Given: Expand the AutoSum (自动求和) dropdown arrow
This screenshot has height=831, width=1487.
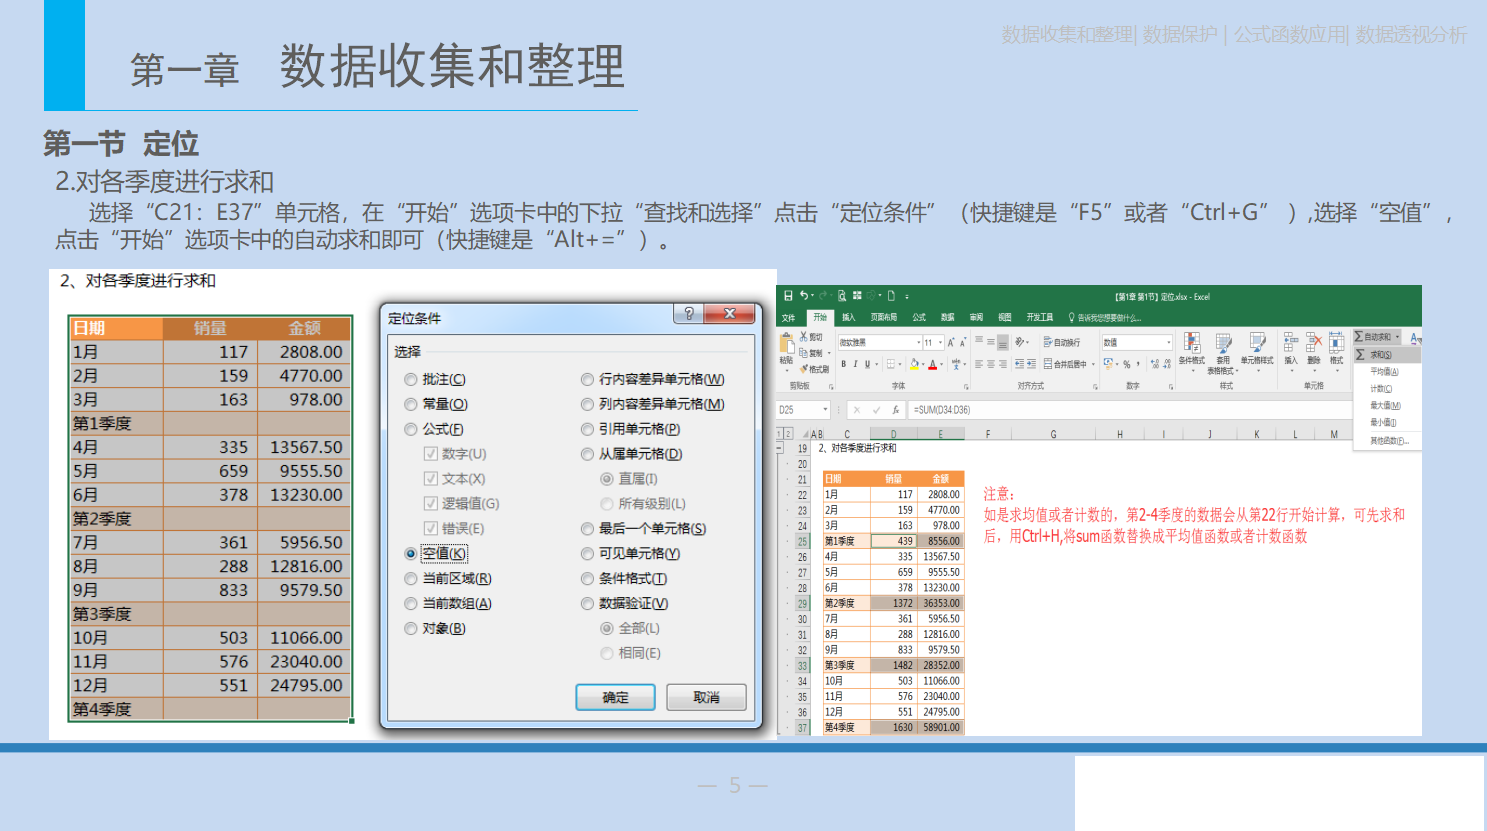Looking at the screenshot, I should pos(1397,337).
